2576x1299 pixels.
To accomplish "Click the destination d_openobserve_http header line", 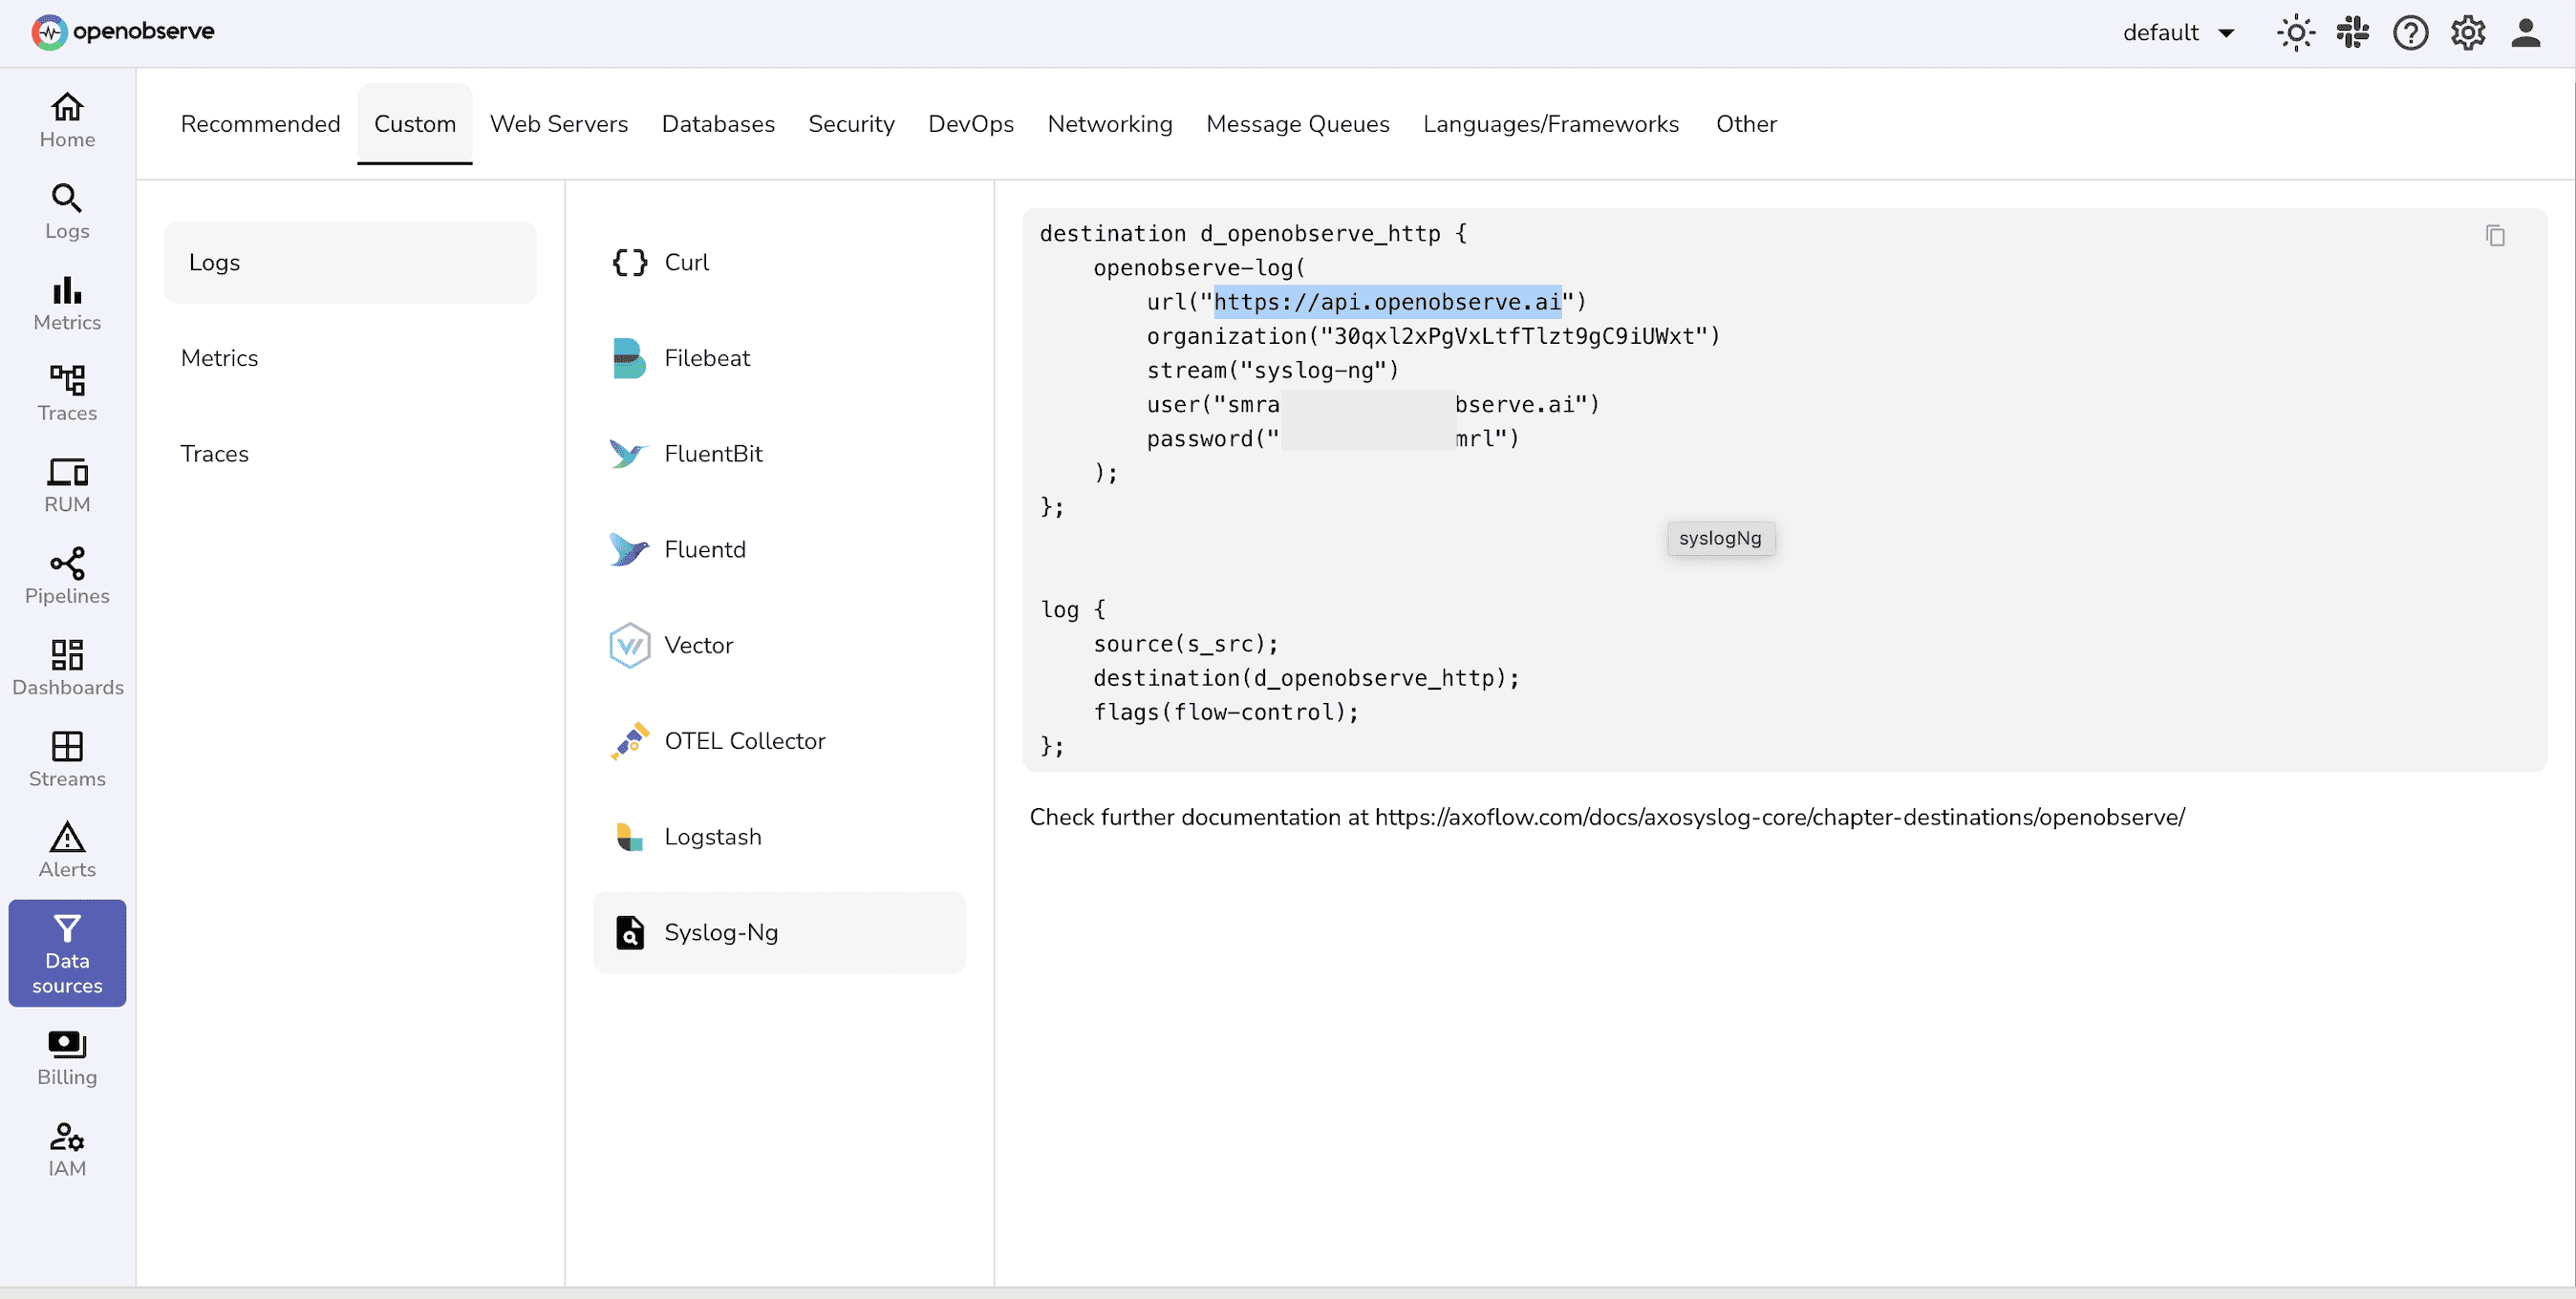I will pos(1254,233).
